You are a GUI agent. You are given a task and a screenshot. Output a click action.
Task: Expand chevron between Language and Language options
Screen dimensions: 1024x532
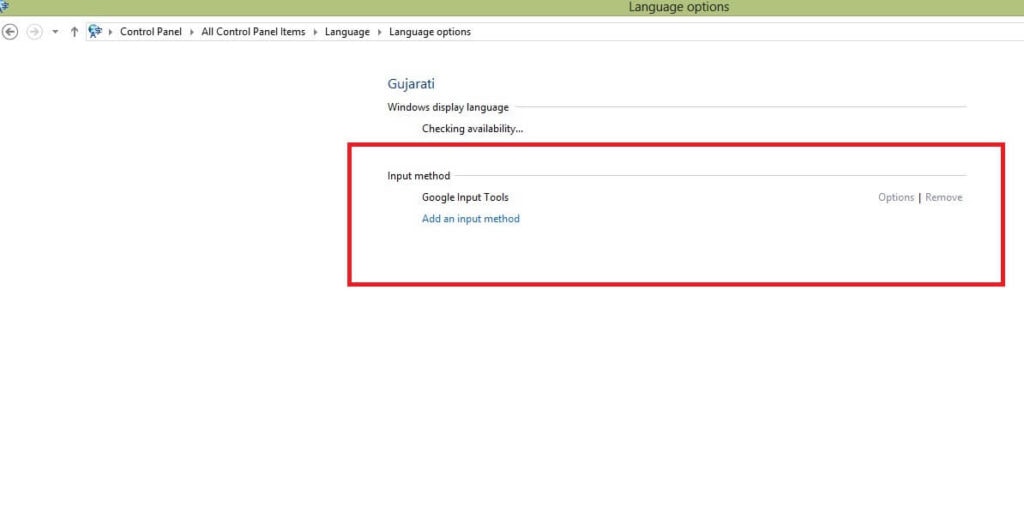tap(379, 32)
